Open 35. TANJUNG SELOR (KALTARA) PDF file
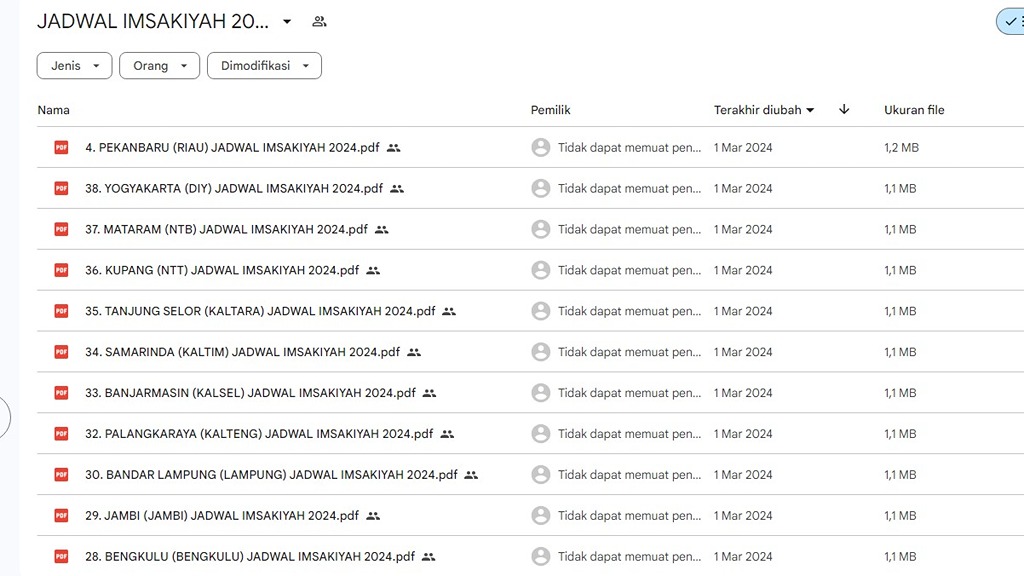 (x=260, y=312)
